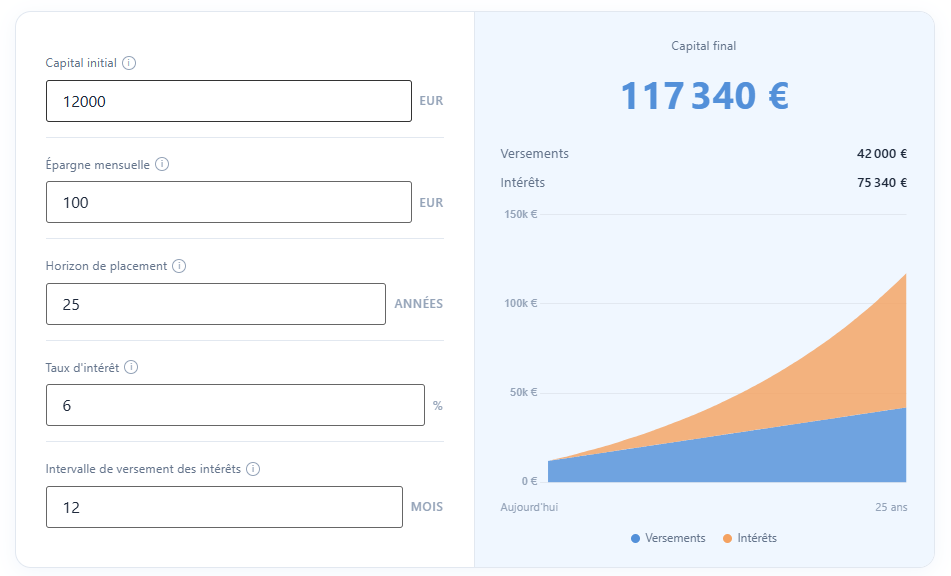The width and height of the screenshot is (951, 576).
Task: Click into the Taux d'intérêt field showing 6
Action: tap(235, 405)
